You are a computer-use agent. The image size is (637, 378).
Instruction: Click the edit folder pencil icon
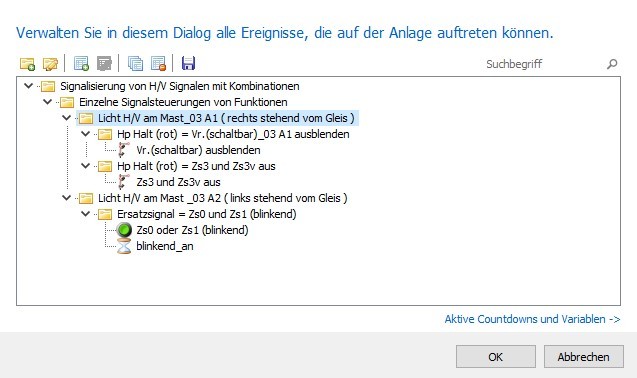click(x=50, y=64)
